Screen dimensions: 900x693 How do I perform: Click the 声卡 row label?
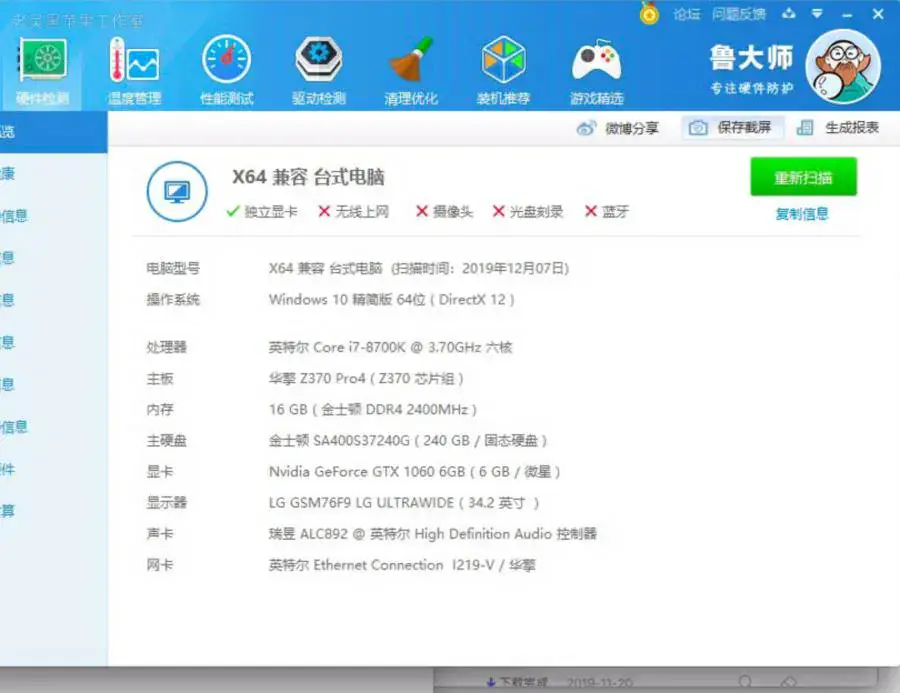pos(160,534)
